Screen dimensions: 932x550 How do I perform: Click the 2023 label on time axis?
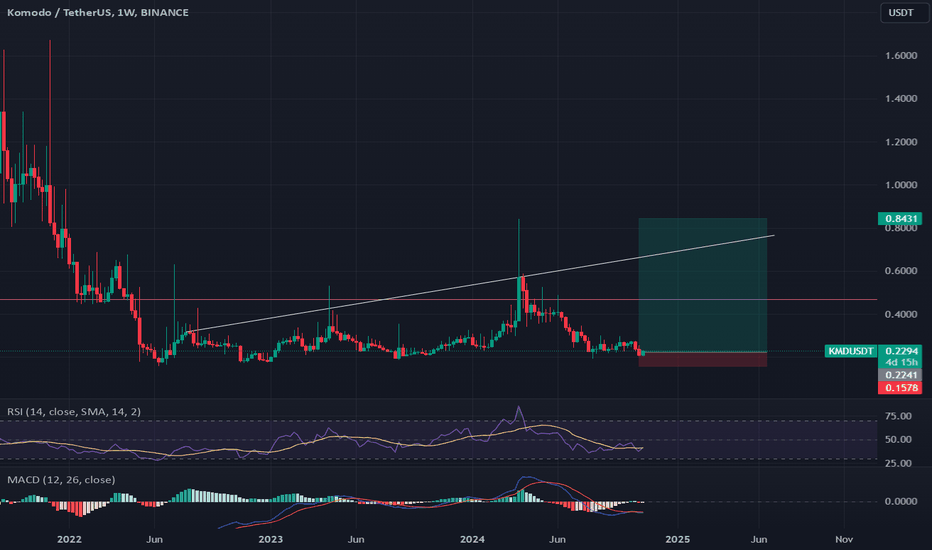[x=270, y=539]
